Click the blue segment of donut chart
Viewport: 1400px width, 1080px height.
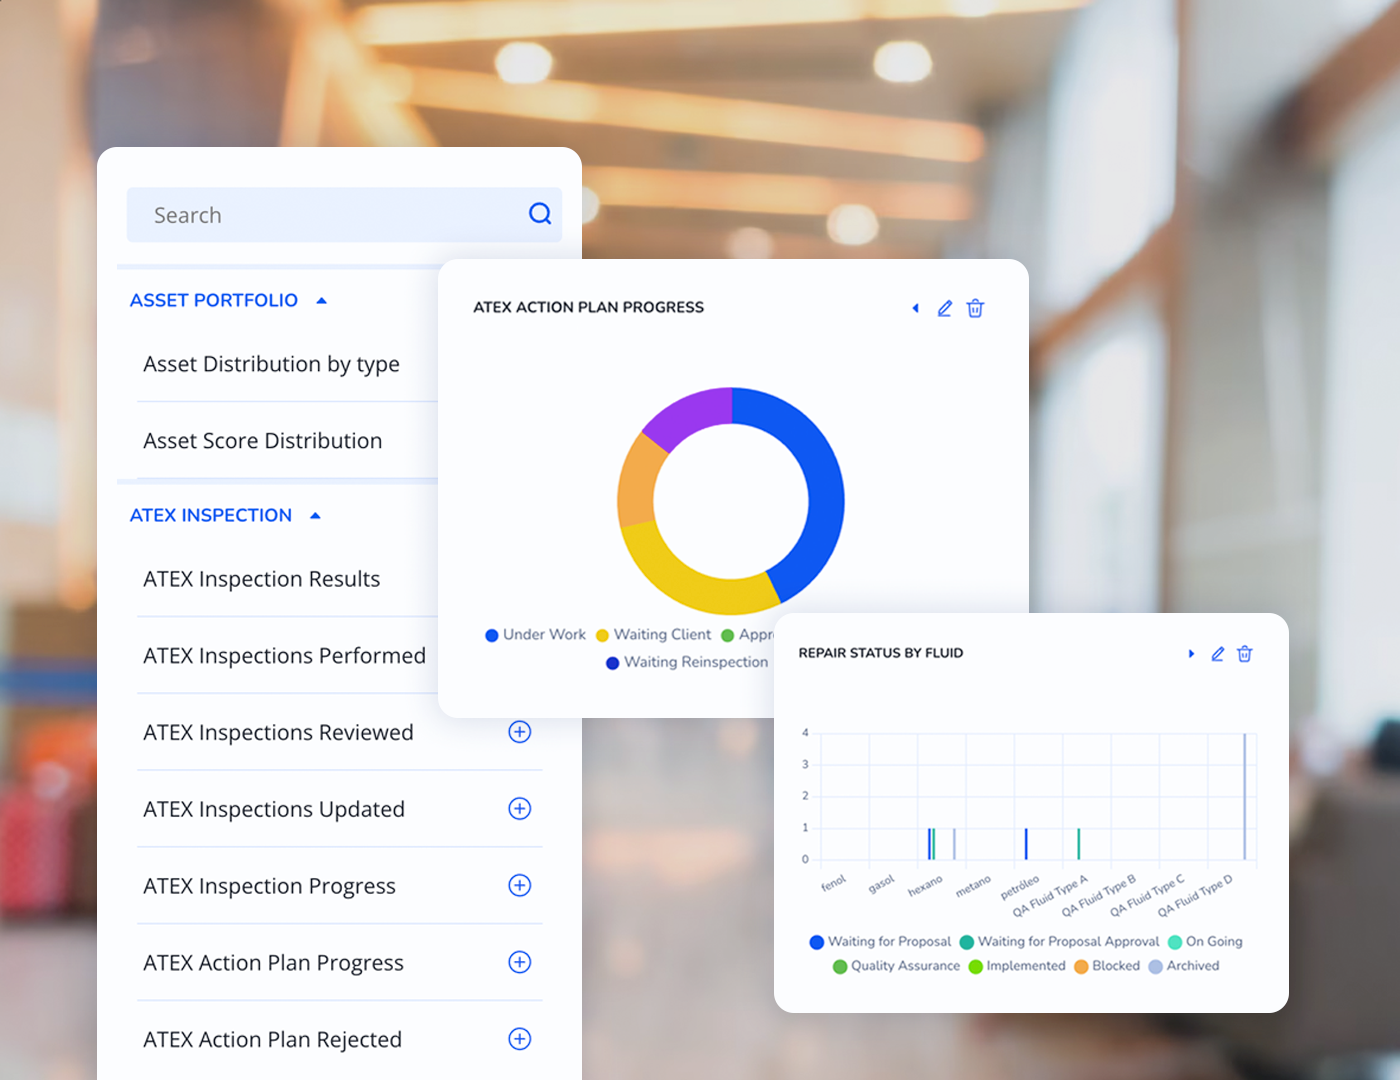click(x=817, y=472)
